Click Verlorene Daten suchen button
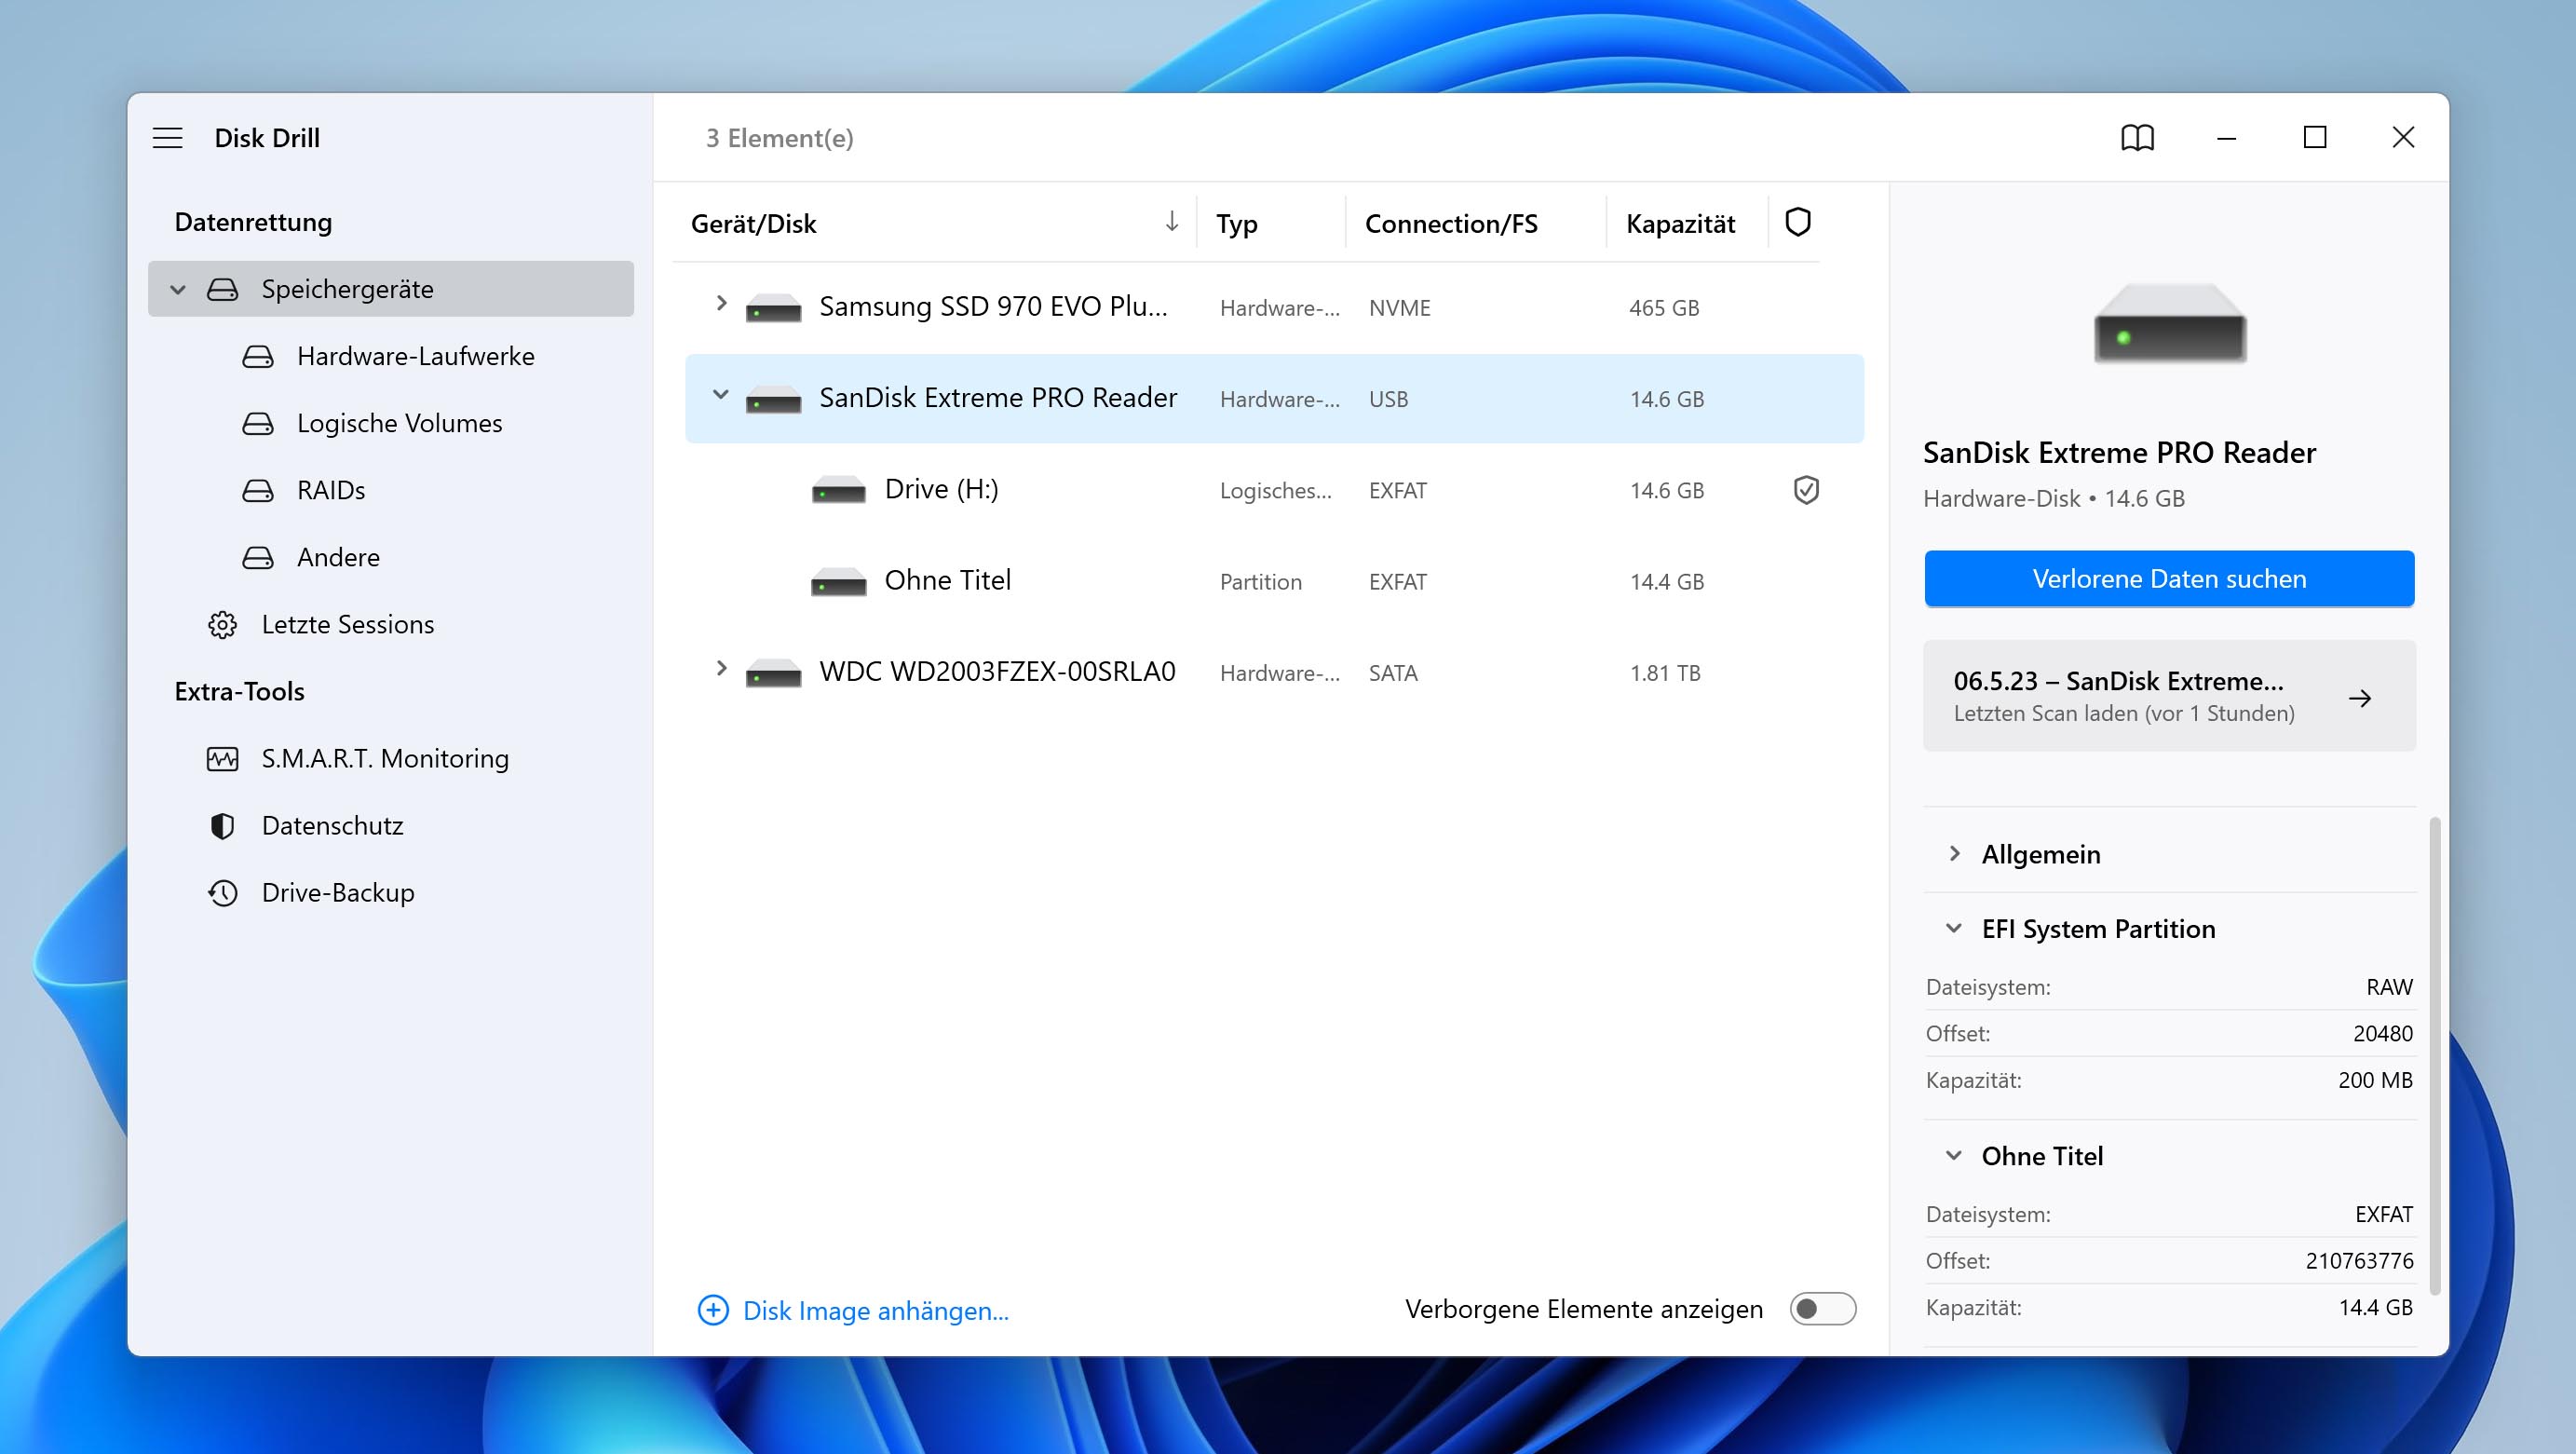The image size is (2576, 1454). 2169,578
